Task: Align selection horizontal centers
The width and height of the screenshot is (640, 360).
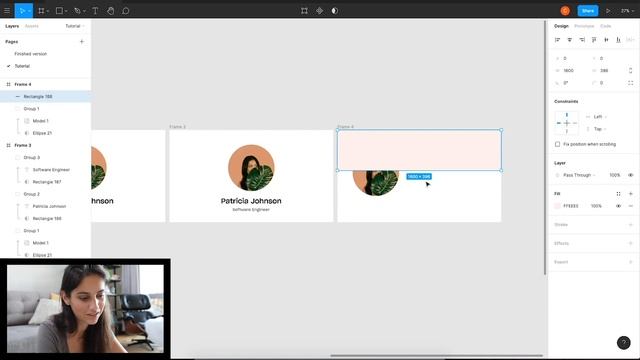Action: coord(570,40)
